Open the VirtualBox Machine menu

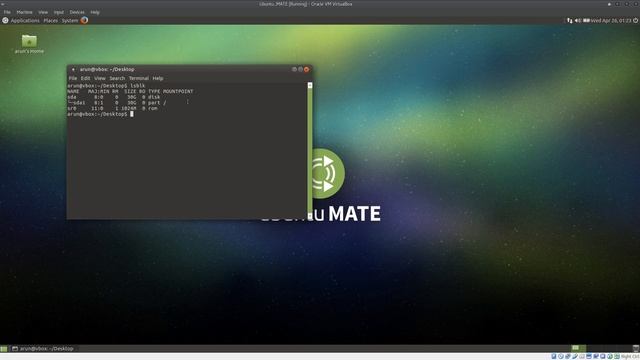tap(24, 12)
